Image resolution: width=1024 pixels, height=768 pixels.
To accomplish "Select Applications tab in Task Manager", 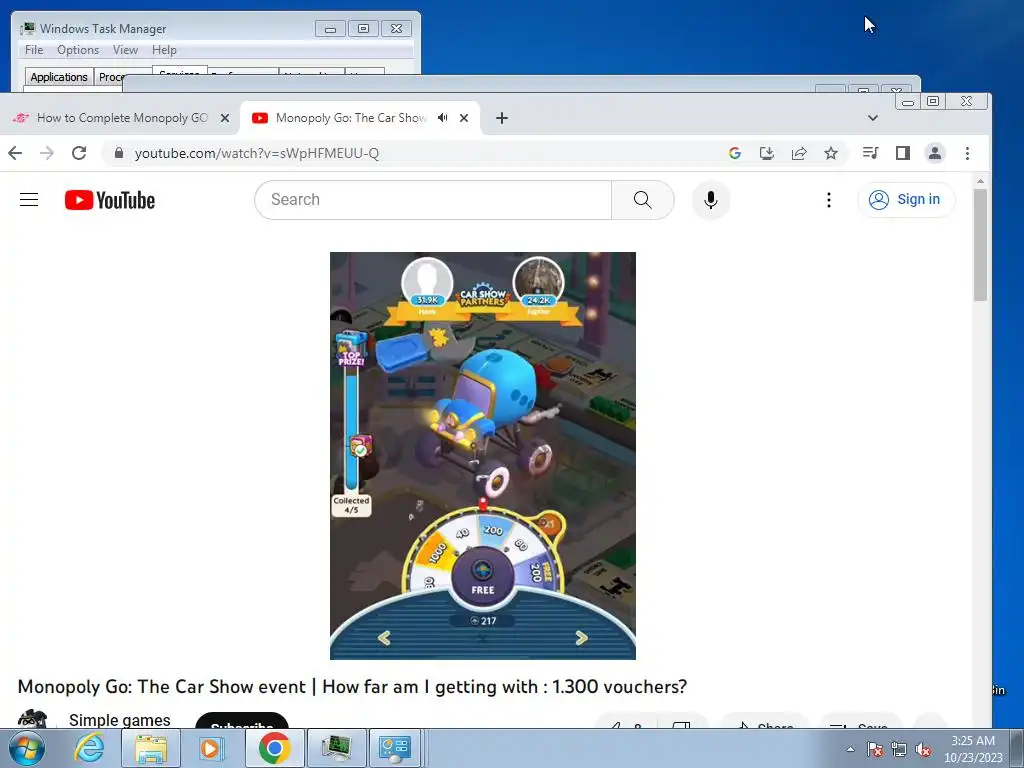I will tap(59, 77).
